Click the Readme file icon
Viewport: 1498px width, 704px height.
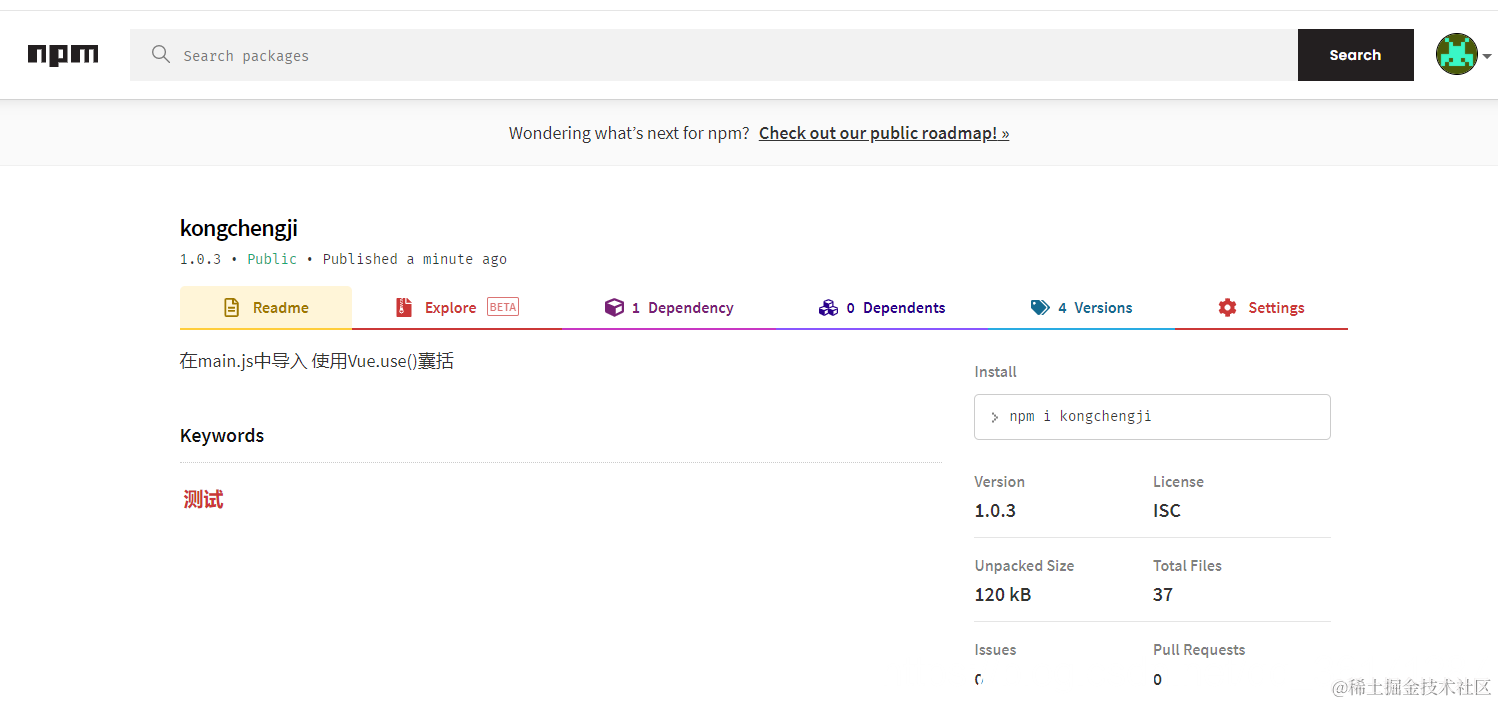pos(231,308)
